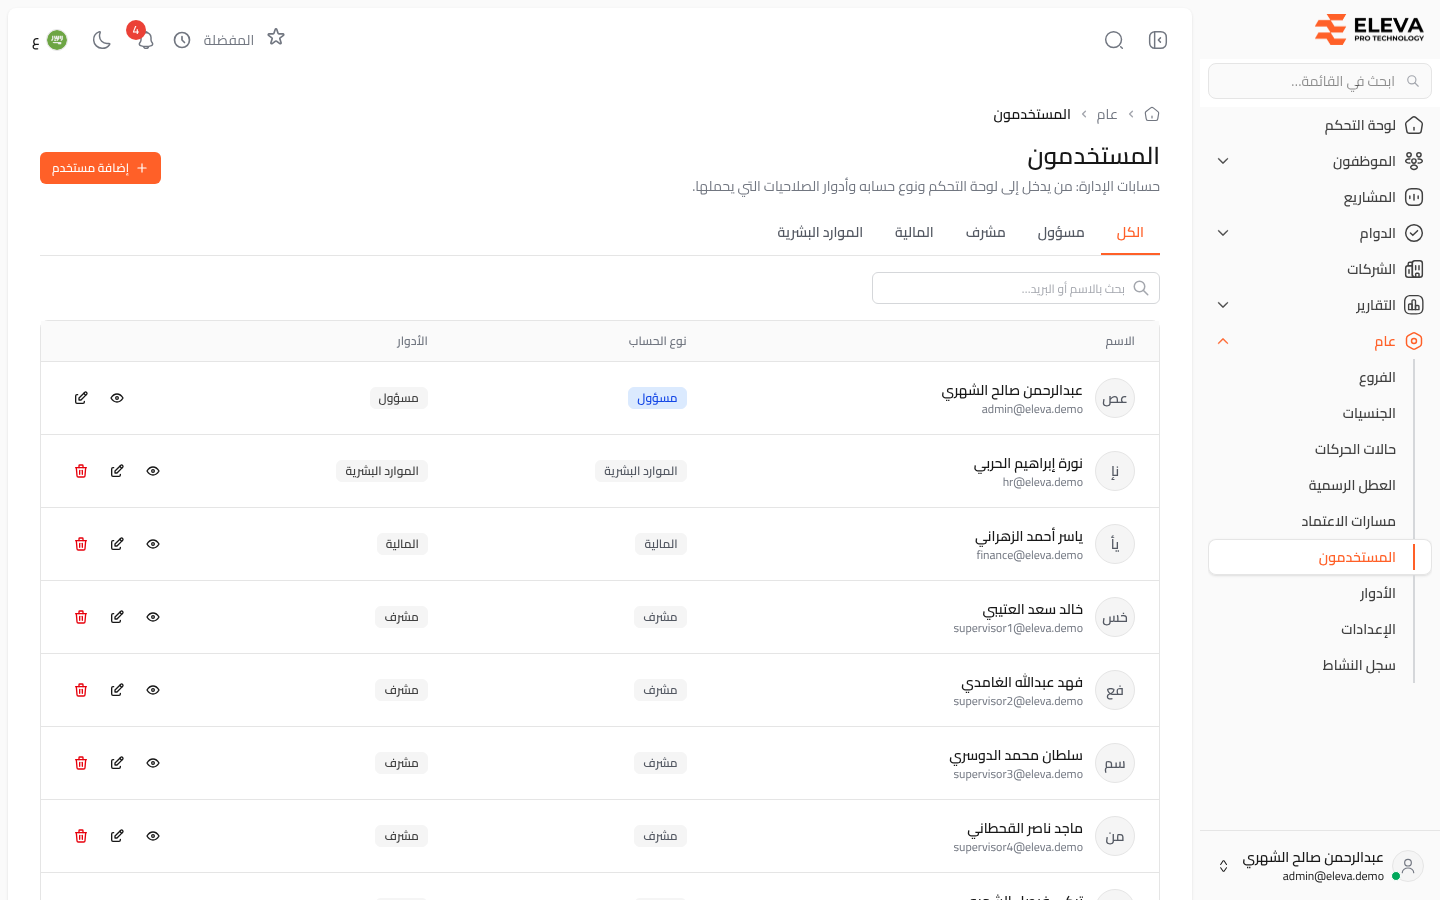Switch to the المالية tab
The image size is (1440, 900).
tap(914, 233)
